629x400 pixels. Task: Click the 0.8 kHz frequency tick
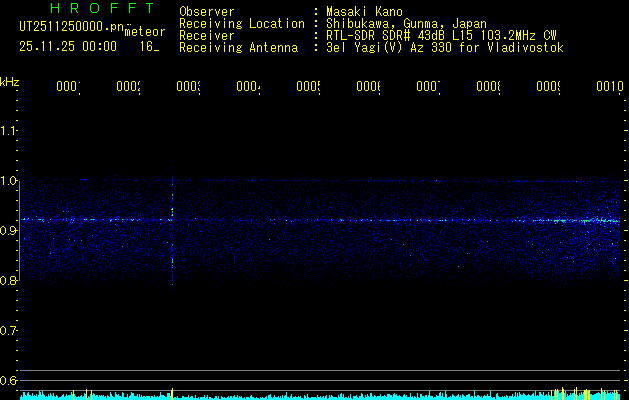(x=10, y=280)
